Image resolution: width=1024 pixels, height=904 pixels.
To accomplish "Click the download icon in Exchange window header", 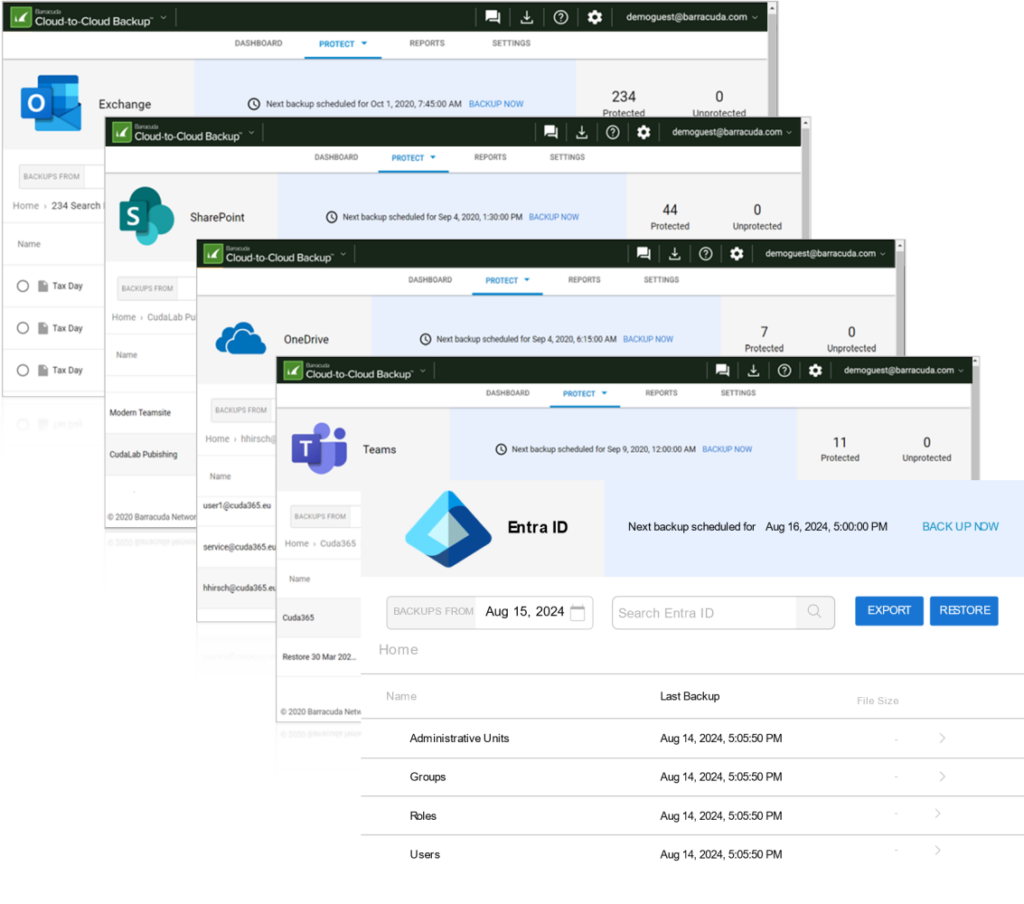I will (x=526, y=18).
